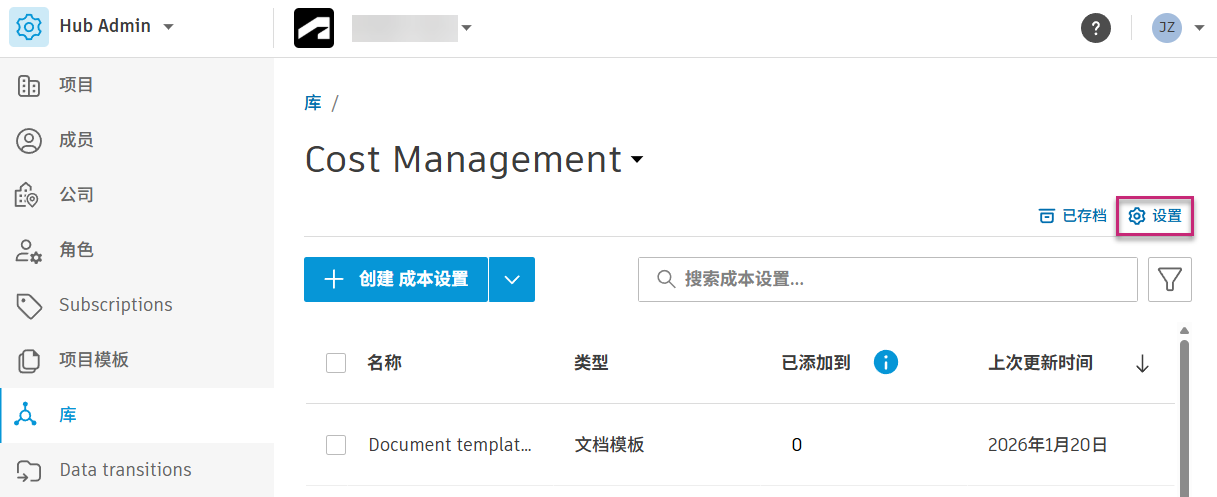Click the 项目模板 copy icon
The height and width of the screenshot is (497, 1217).
[x=30, y=361]
